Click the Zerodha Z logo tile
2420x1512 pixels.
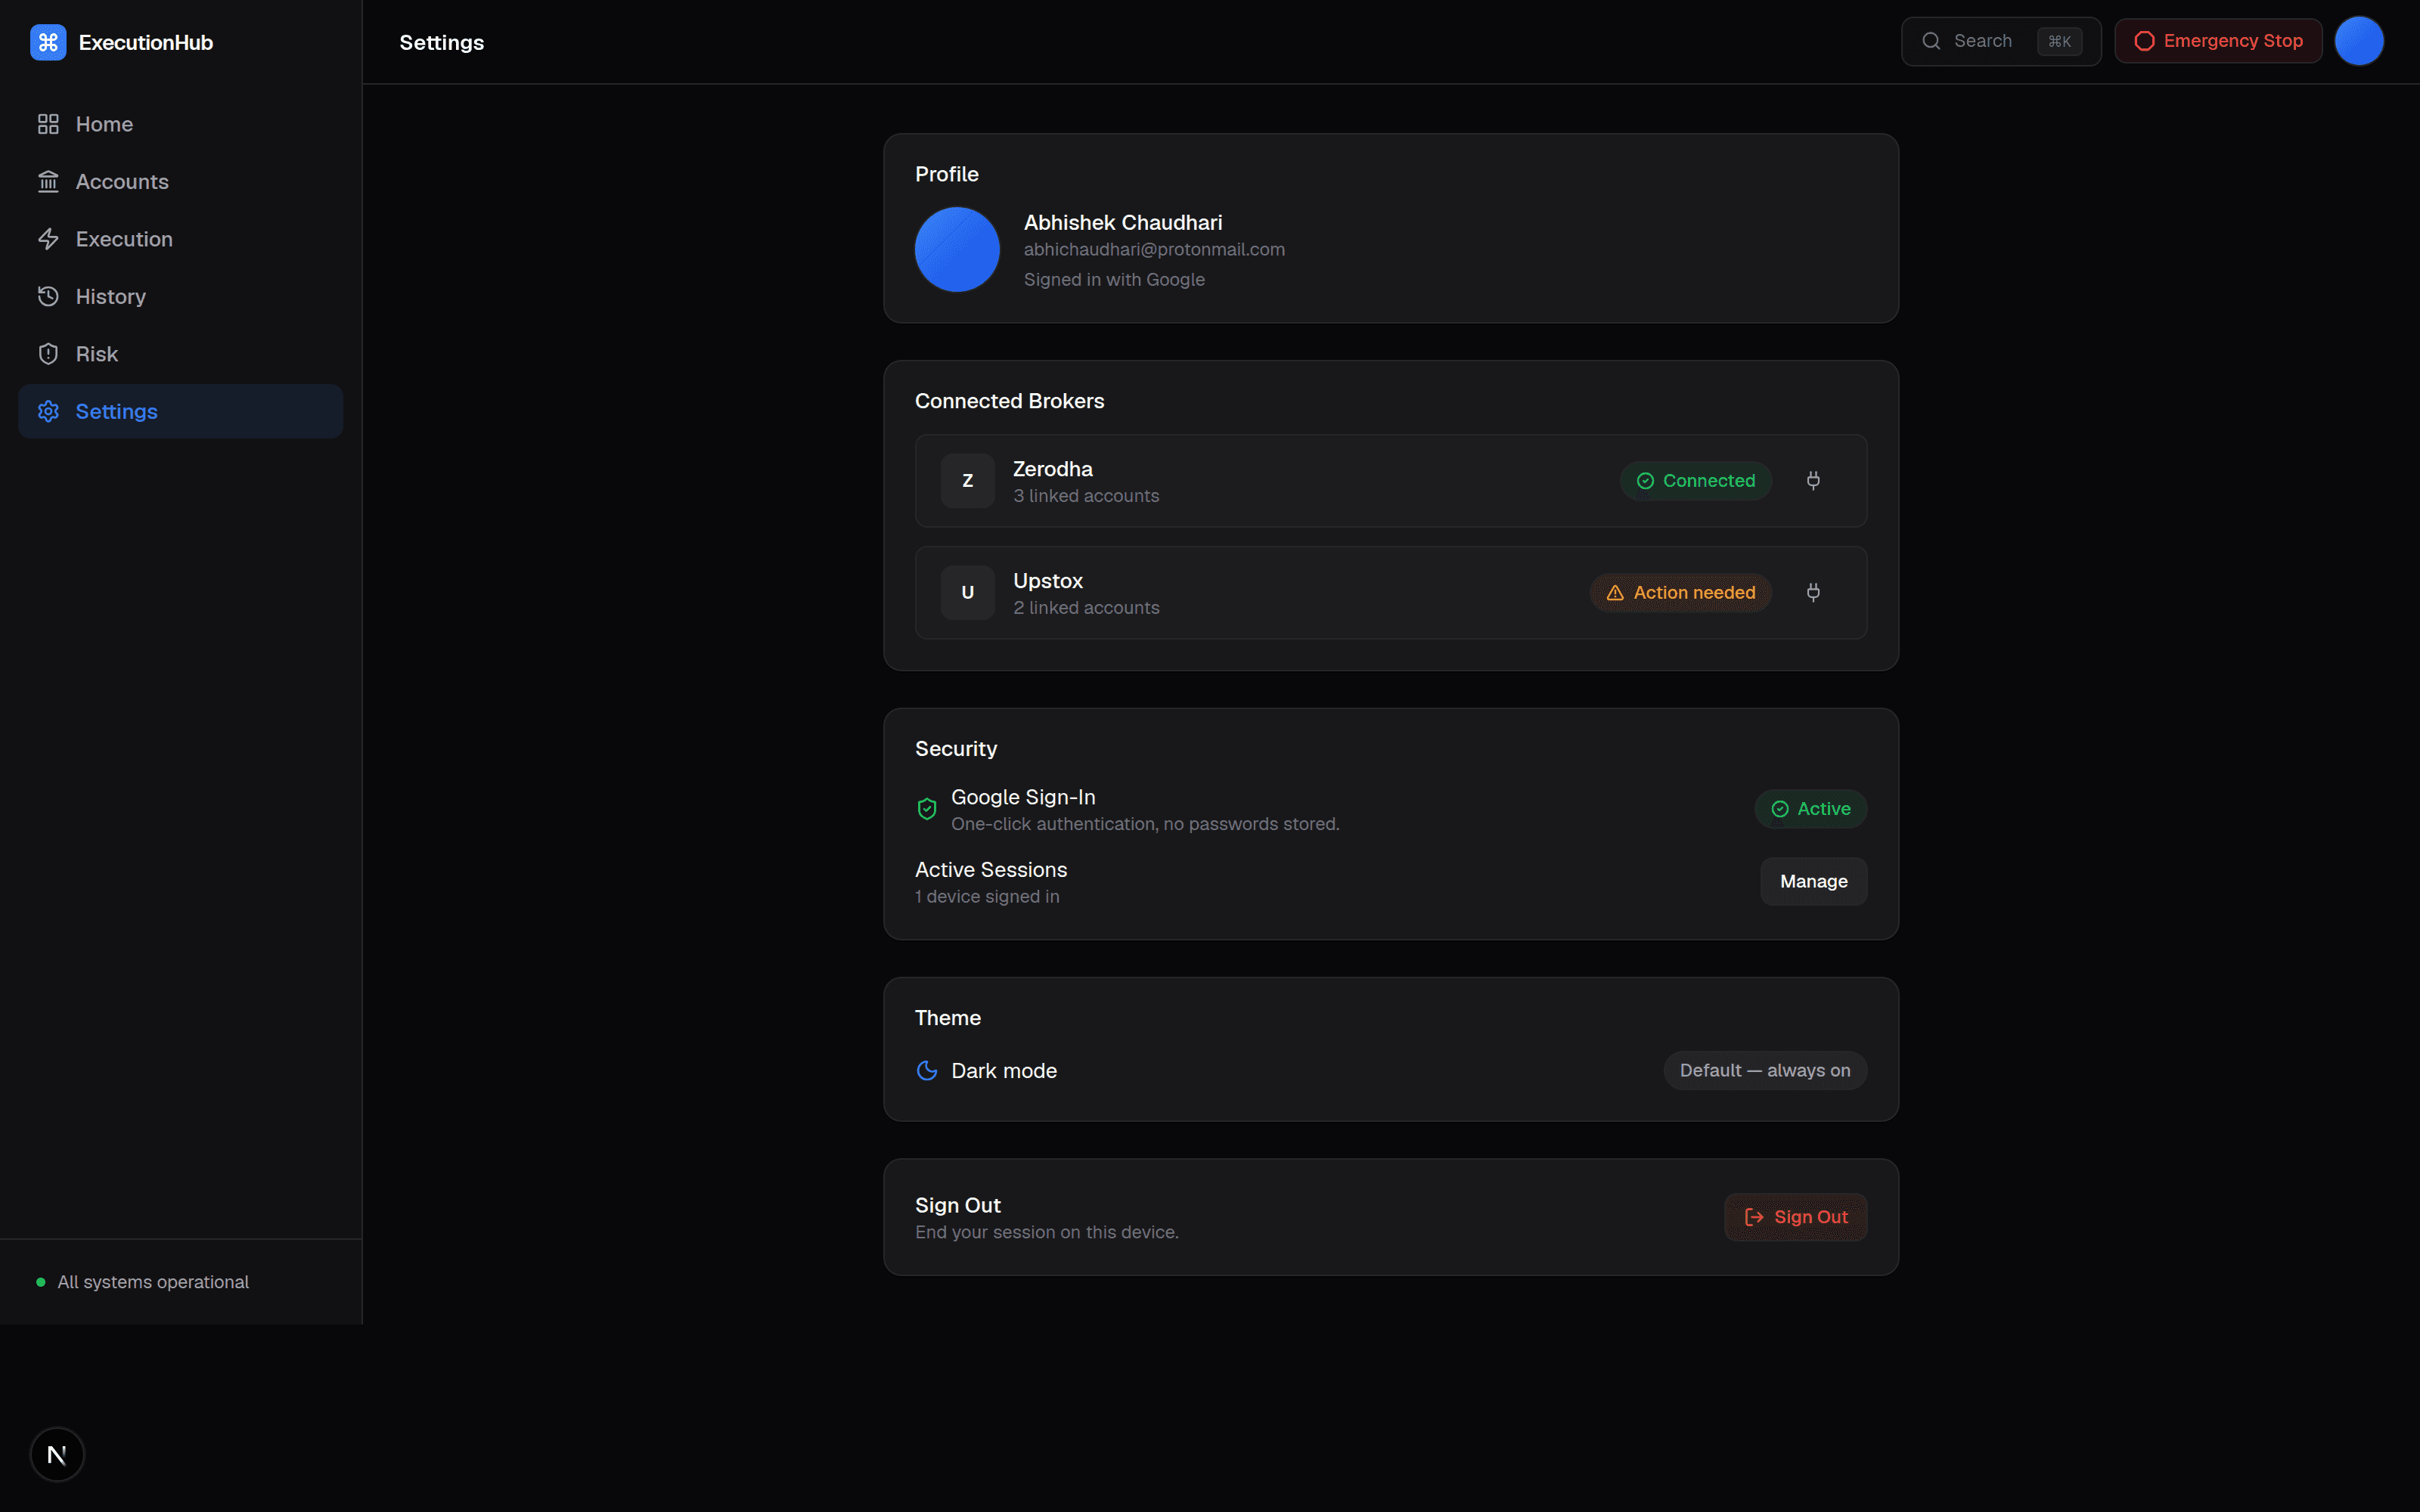pos(967,481)
